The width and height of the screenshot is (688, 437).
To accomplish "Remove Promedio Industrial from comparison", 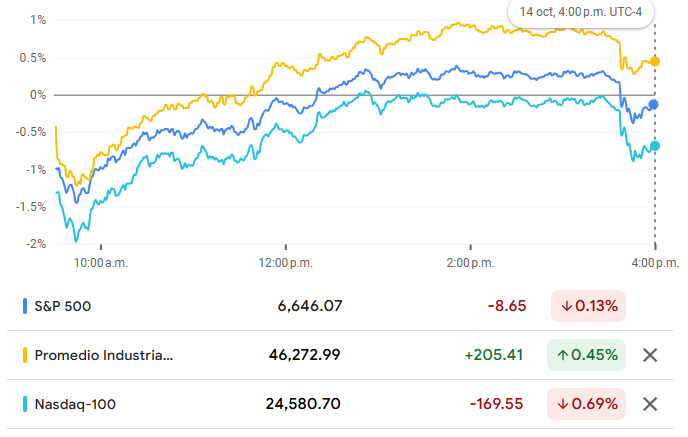I will [x=650, y=355].
